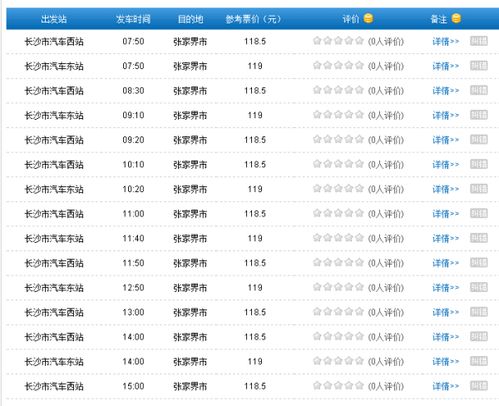Viewport: 499px width, 406px height.
Task: Click (0人评价) in the 08:30 row
Action: pyautogui.click(x=386, y=91)
